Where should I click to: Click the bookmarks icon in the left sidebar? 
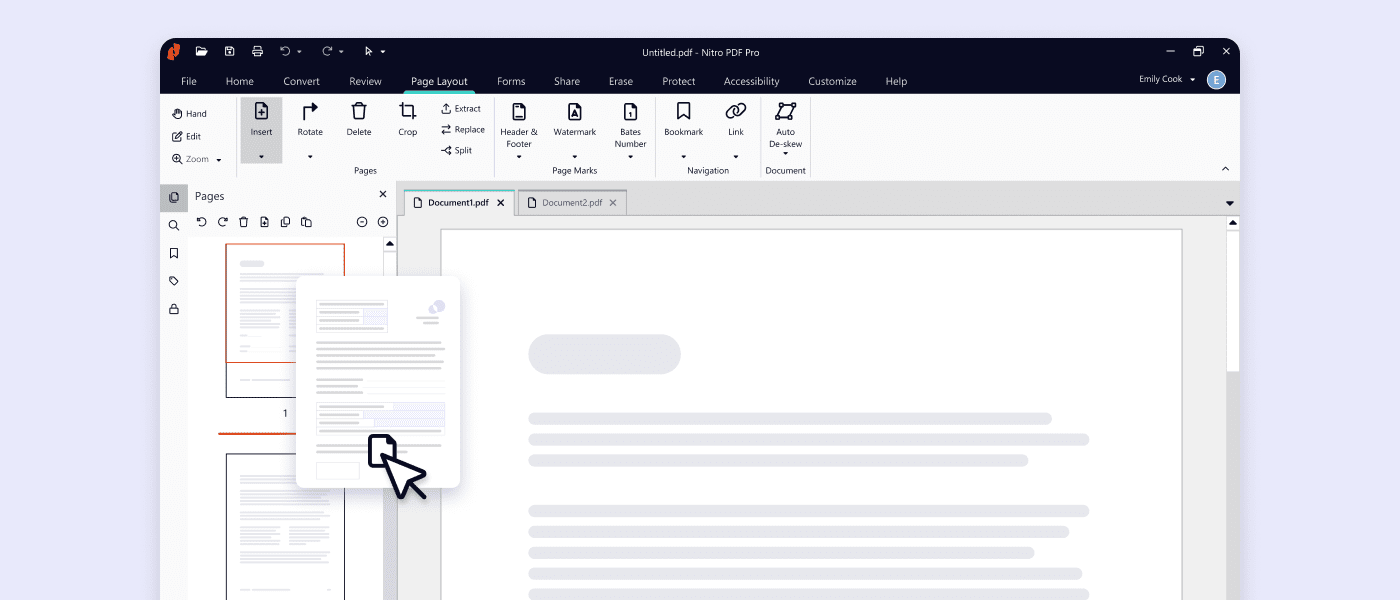(174, 253)
